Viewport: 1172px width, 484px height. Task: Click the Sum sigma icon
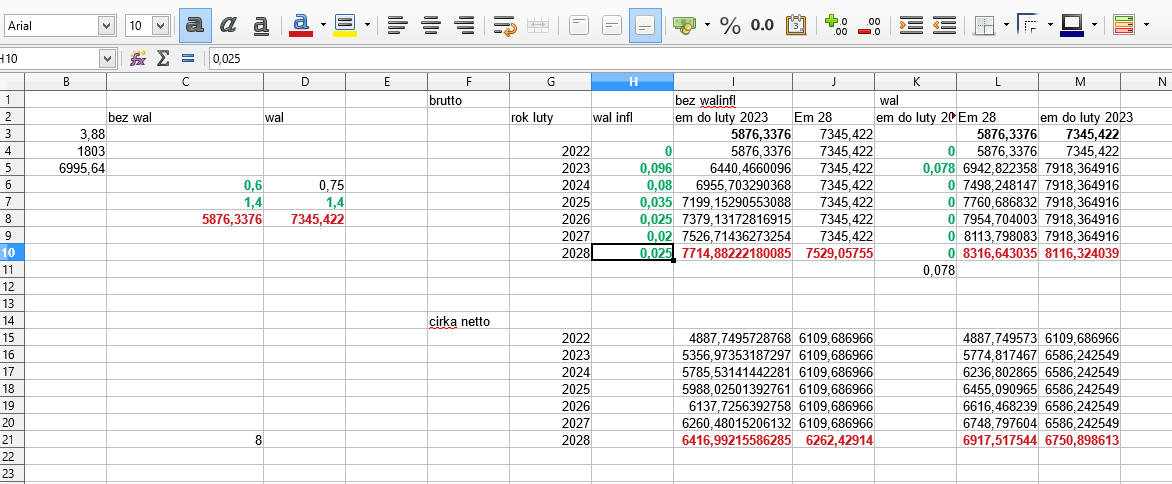click(162, 59)
